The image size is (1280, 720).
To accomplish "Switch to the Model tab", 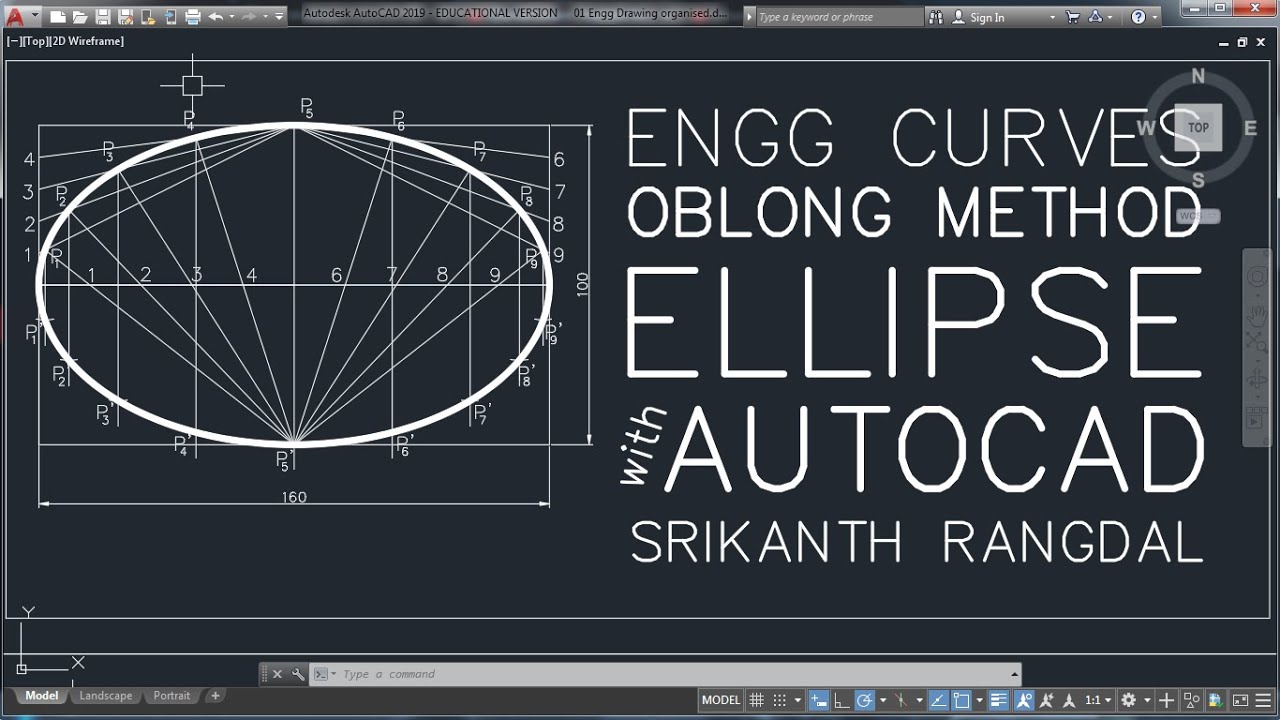I will [42, 696].
